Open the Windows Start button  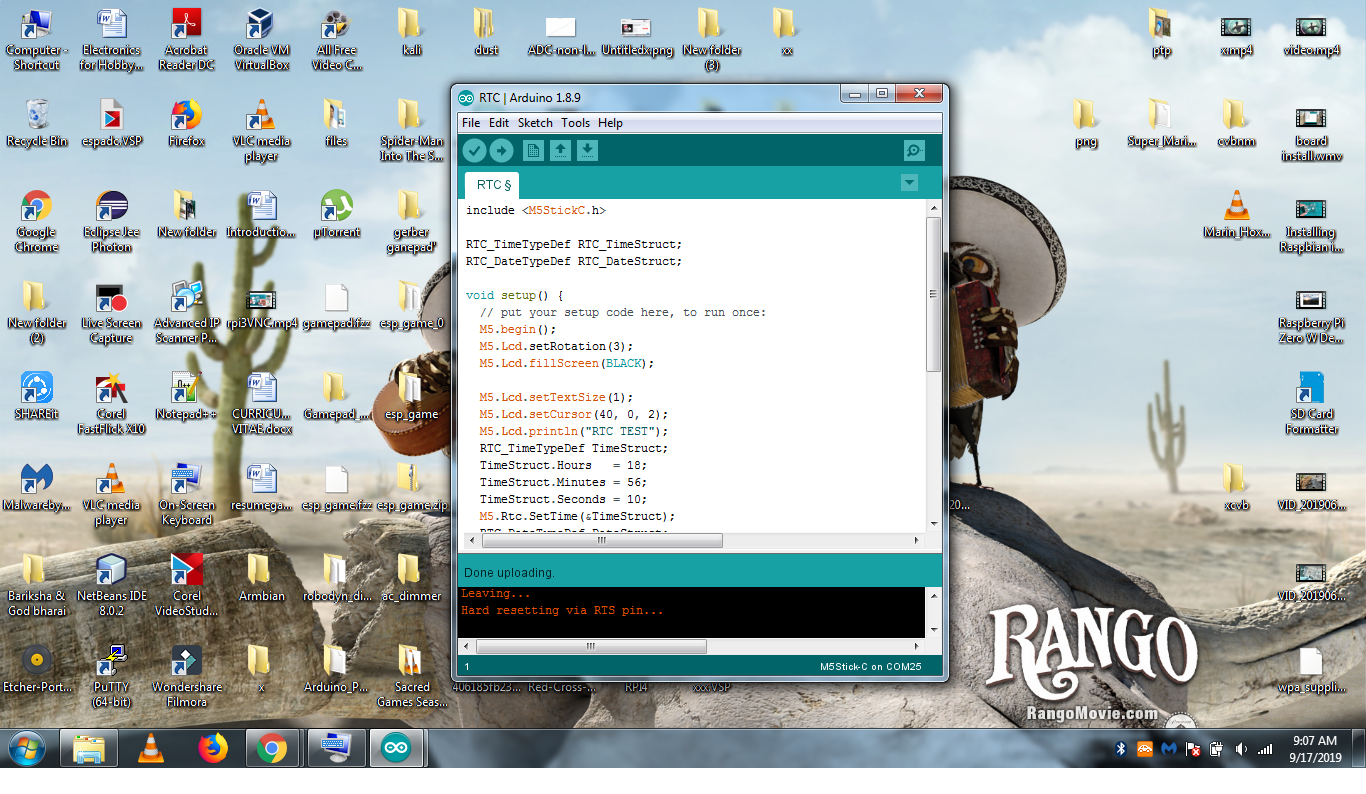27,748
